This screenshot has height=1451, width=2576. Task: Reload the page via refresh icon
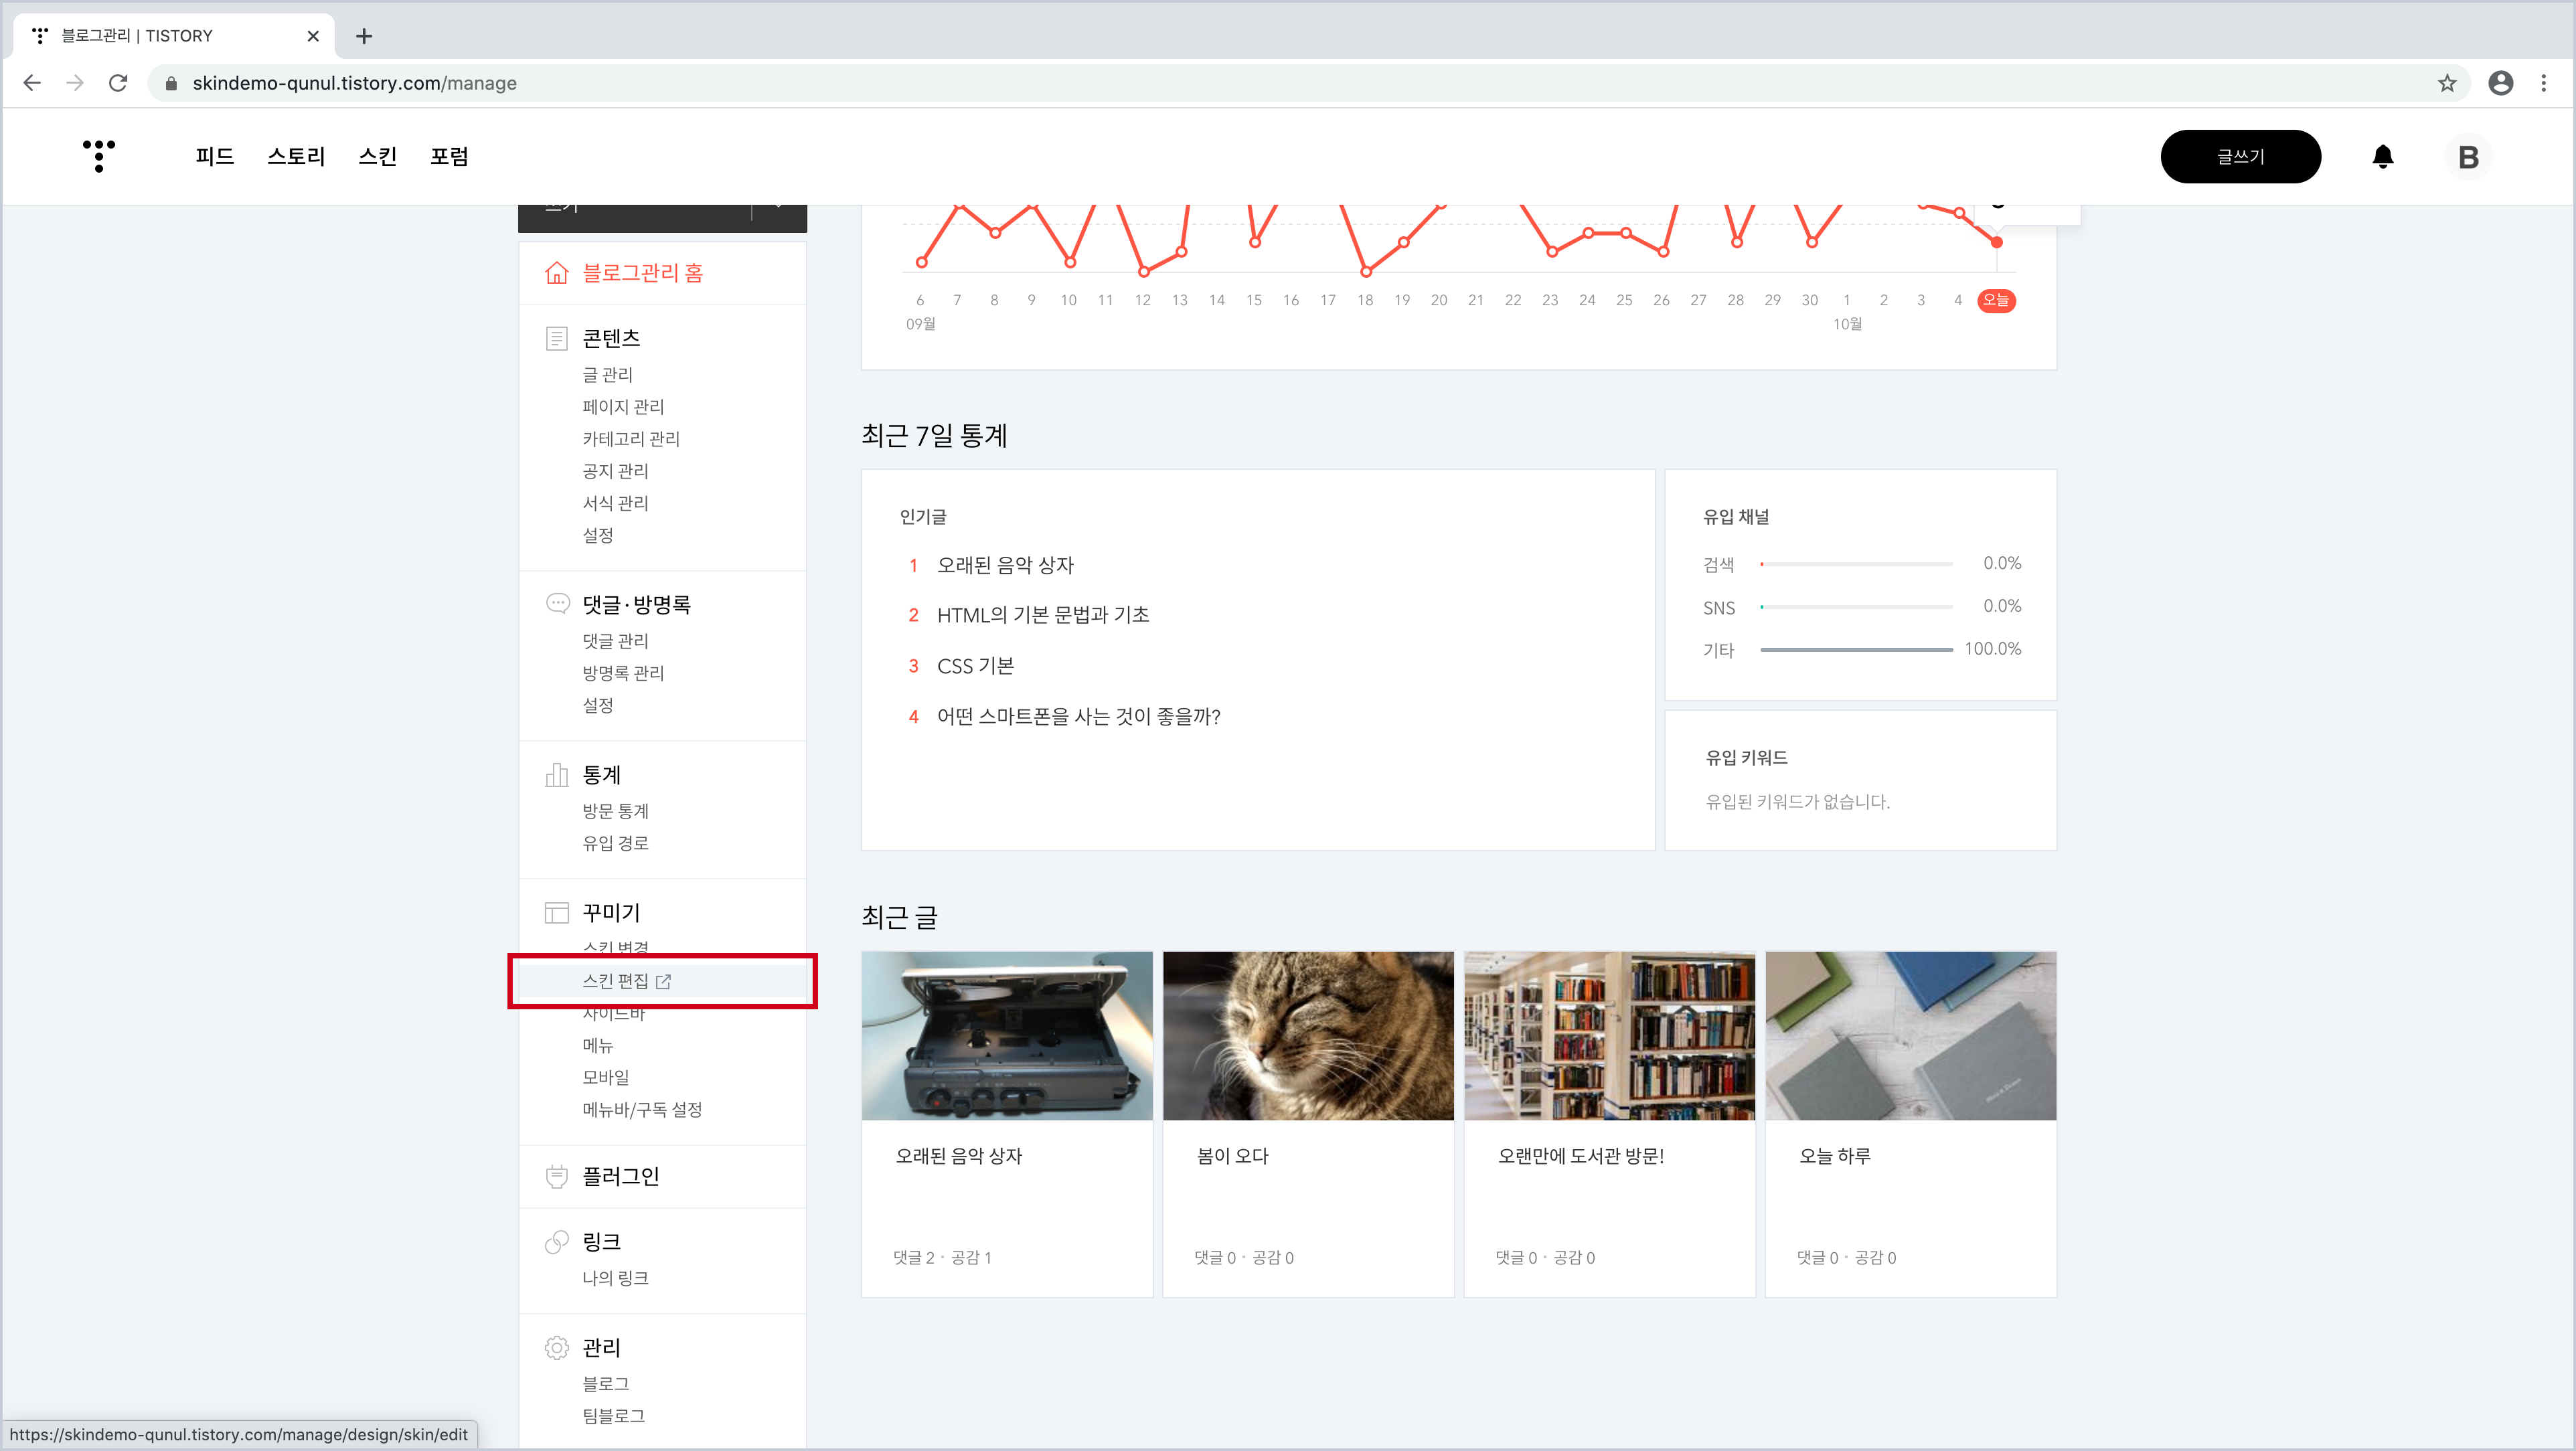pos(118,83)
